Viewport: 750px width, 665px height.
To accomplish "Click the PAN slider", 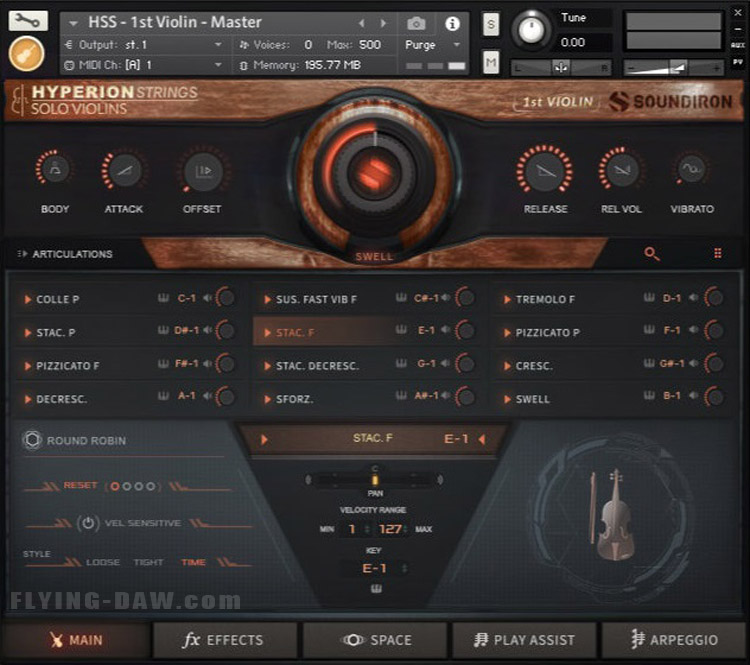I will tap(375, 479).
